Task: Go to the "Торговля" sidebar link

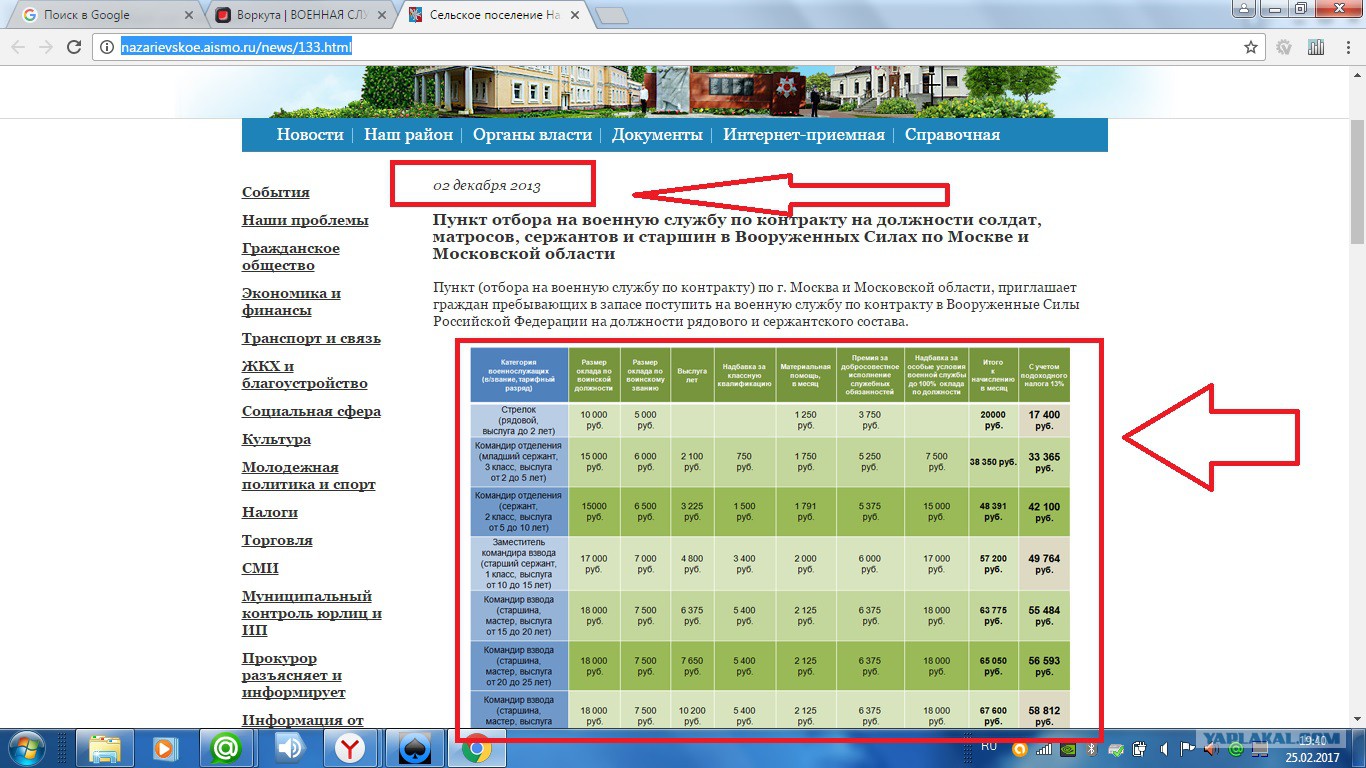Action: [277, 540]
